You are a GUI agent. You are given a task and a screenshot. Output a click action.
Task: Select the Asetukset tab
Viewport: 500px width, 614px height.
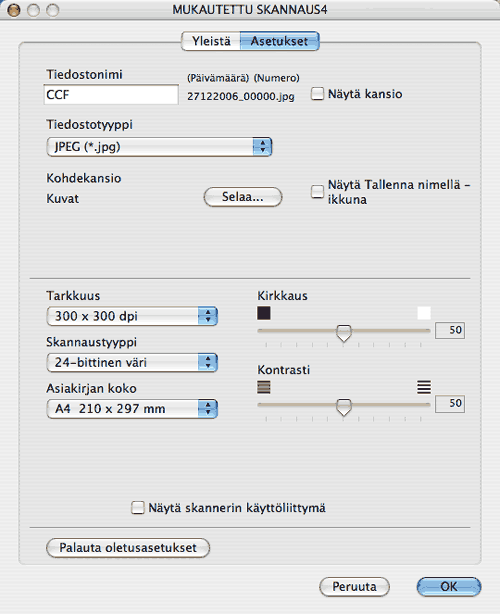pos(280,41)
